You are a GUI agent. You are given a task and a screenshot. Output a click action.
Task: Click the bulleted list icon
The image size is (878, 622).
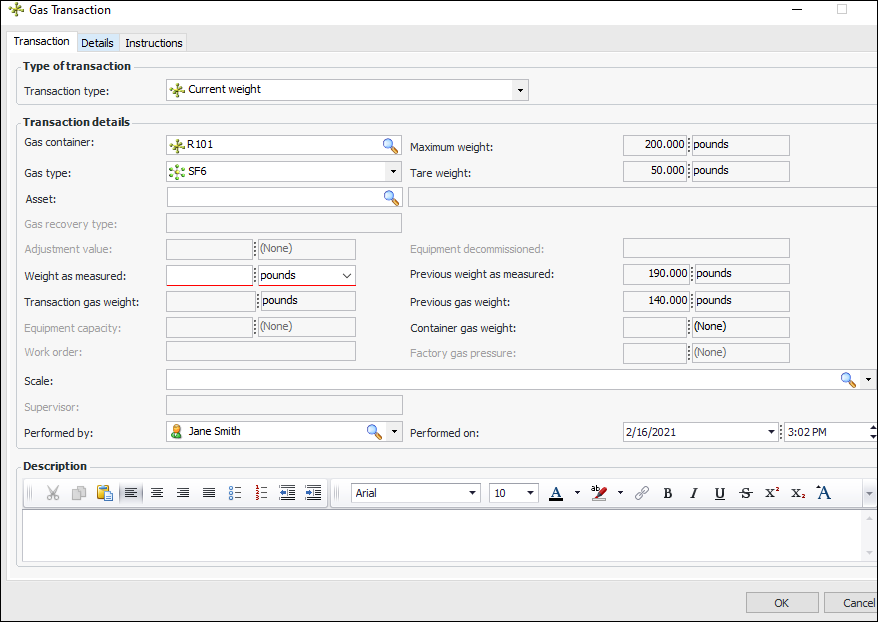click(x=235, y=493)
